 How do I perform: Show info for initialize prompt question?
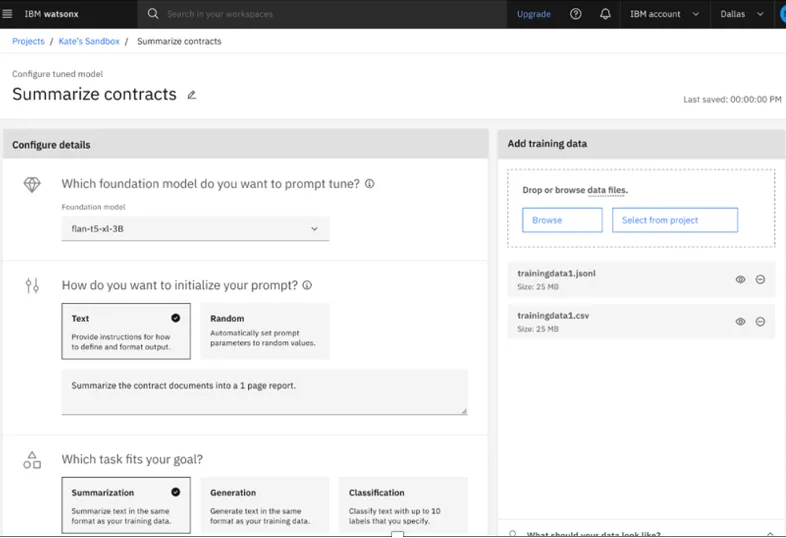(x=307, y=285)
